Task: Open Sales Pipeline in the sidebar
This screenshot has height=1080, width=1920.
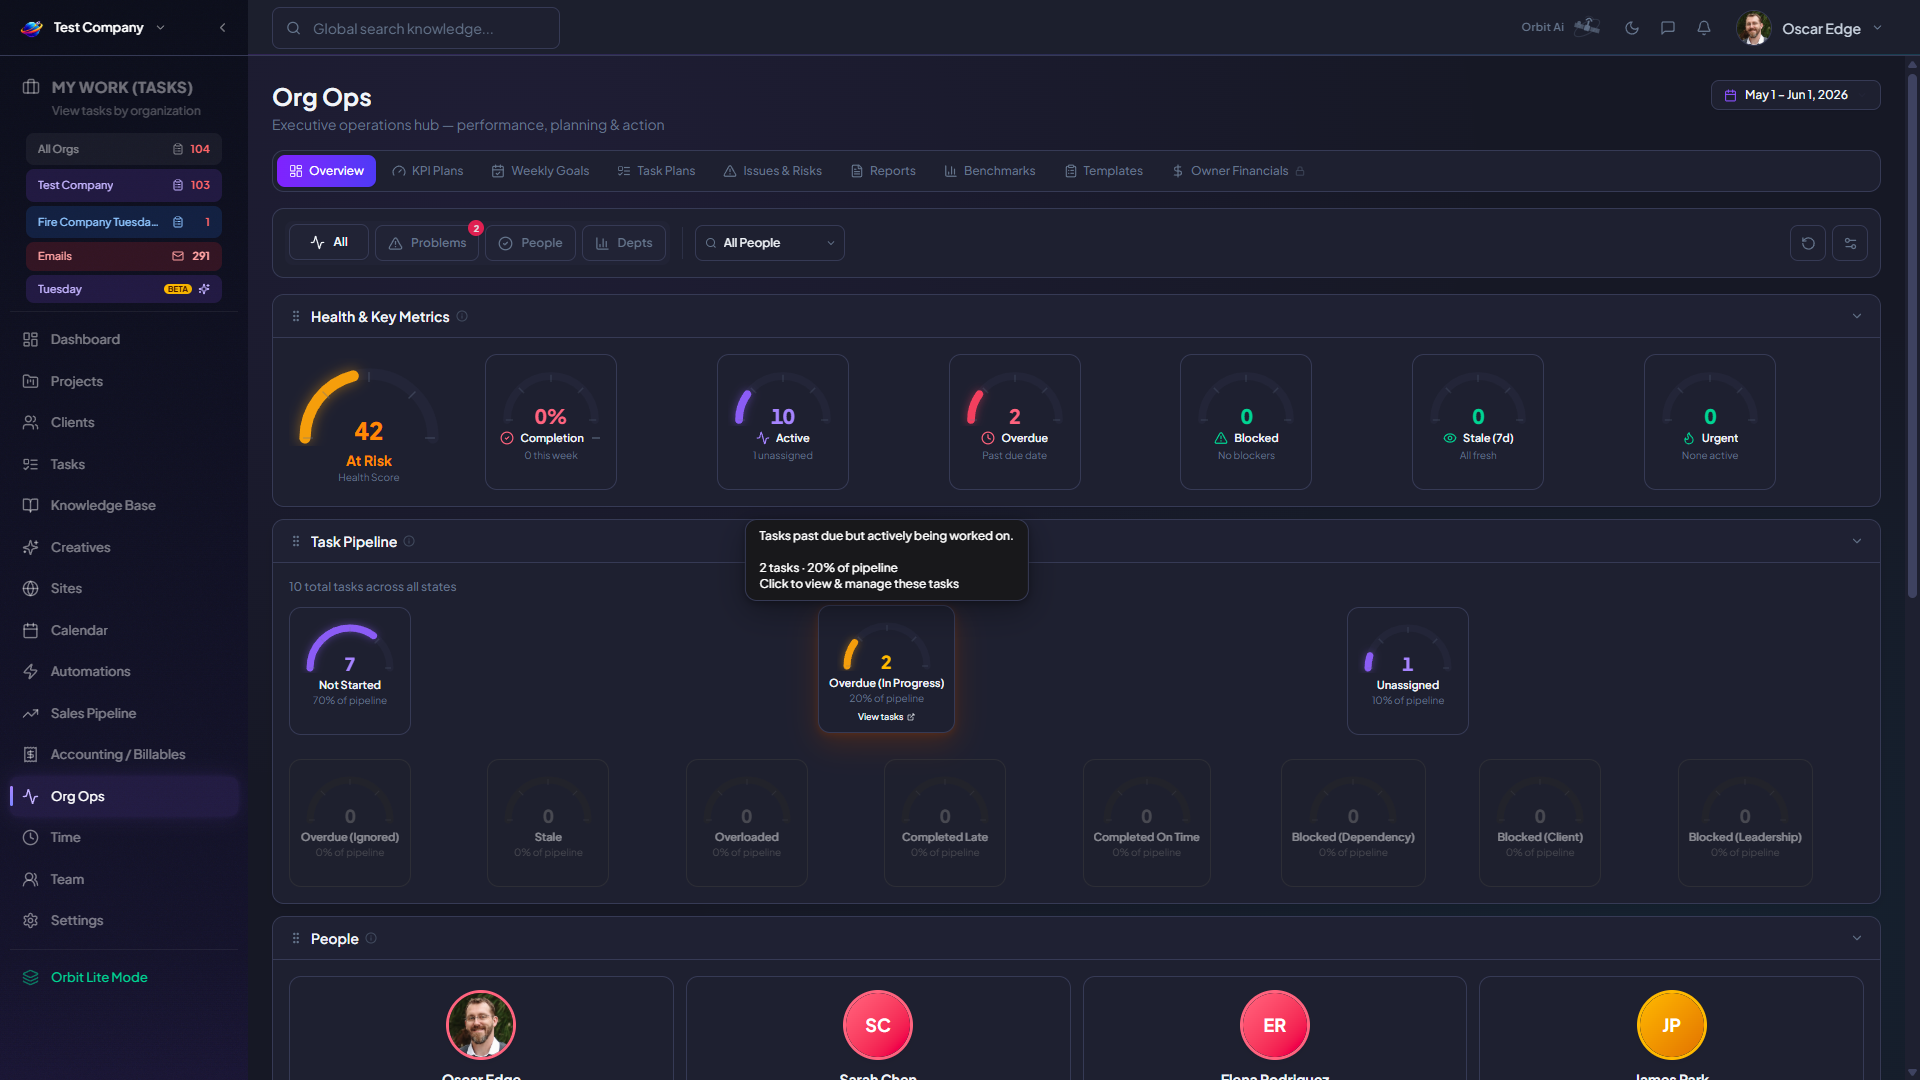Action: [x=124, y=714]
